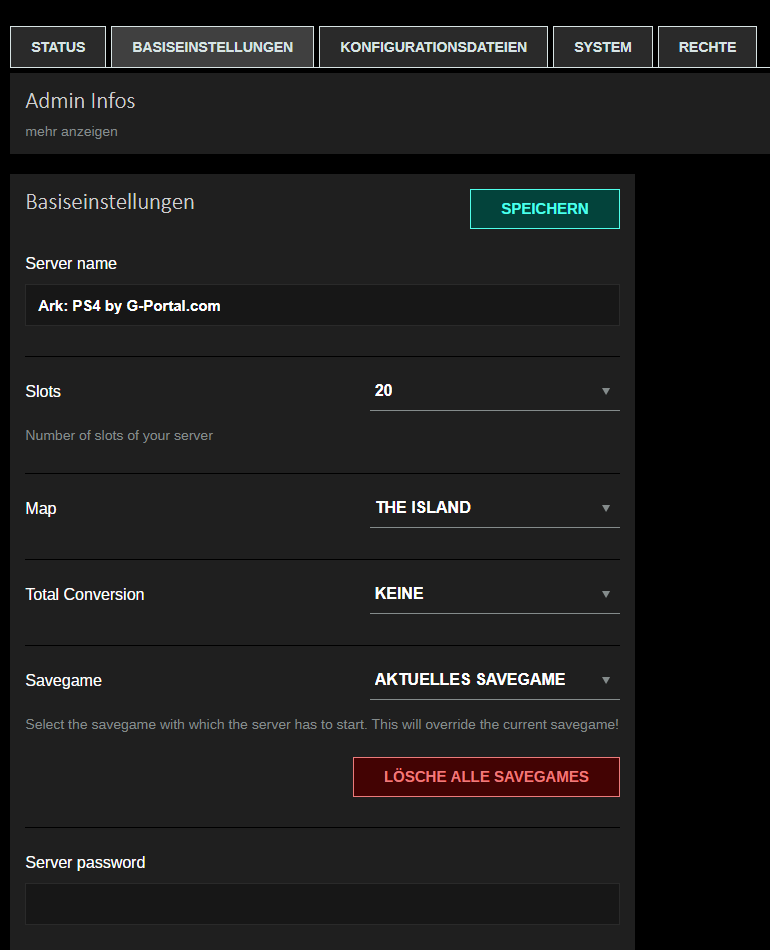Click the Basiseinstellungen panel heading

point(110,202)
